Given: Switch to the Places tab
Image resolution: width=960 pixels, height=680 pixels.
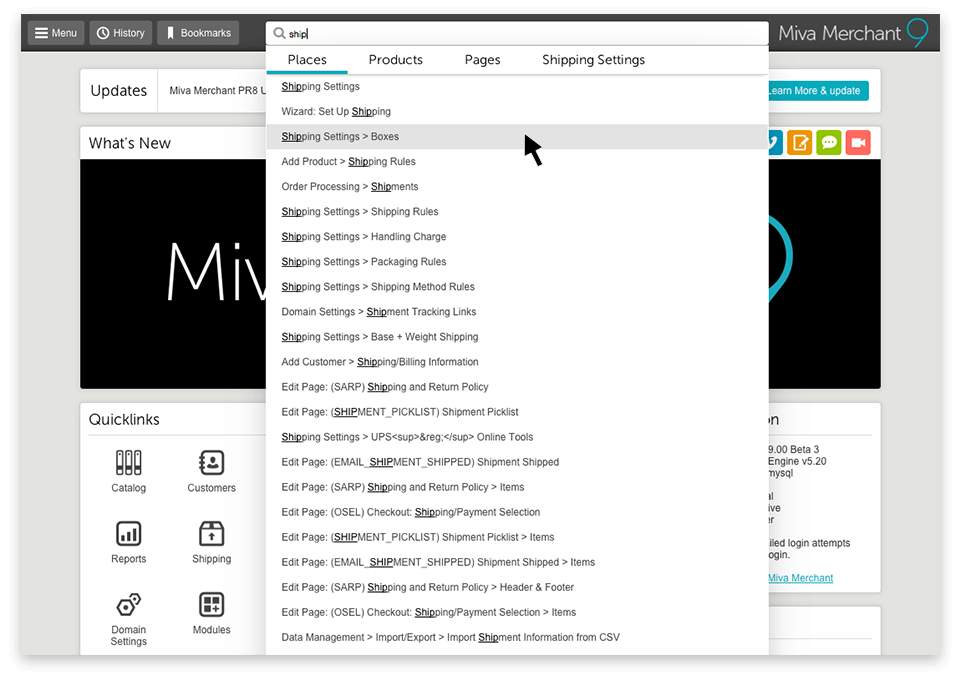Looking at the screenshot, I should pos(307,60).
